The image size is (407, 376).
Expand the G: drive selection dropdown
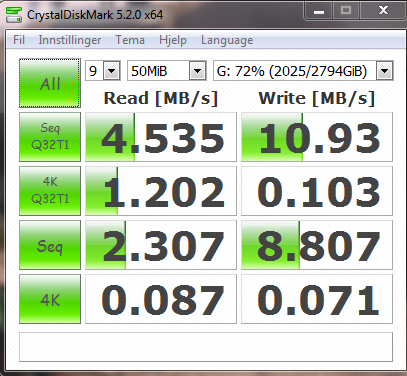click(384, 71)
